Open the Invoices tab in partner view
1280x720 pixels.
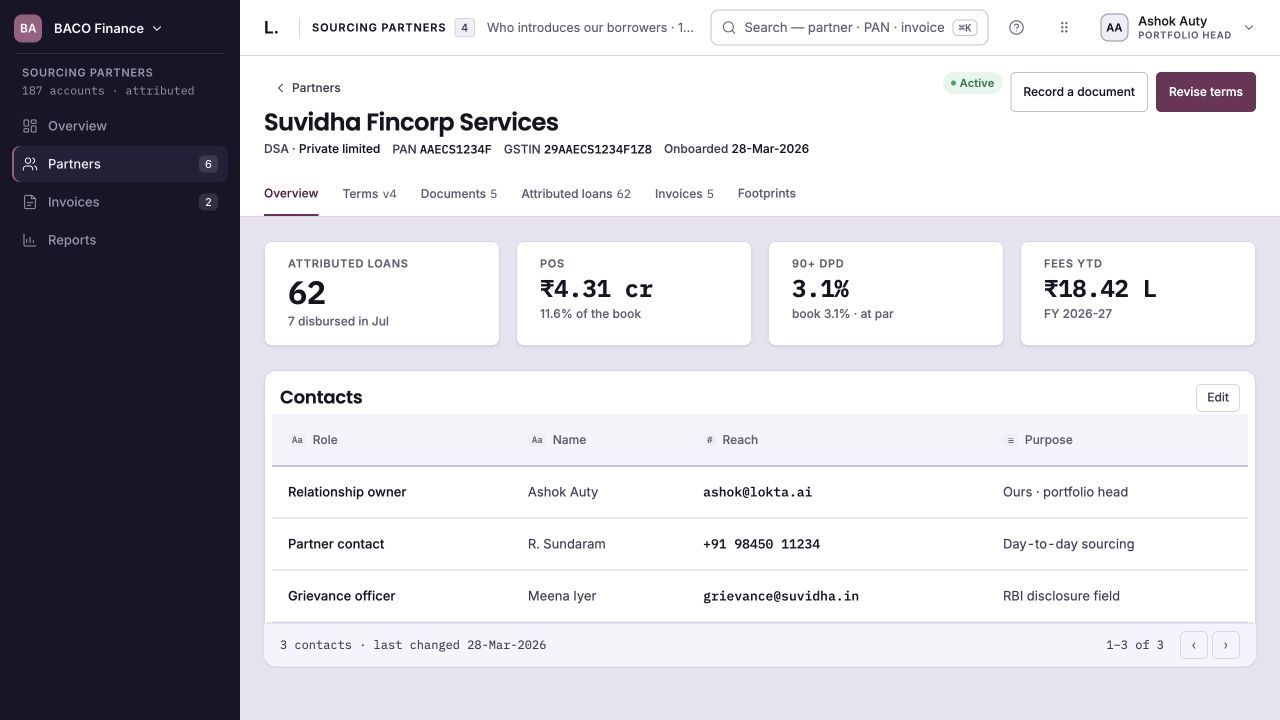pos(684,194)
